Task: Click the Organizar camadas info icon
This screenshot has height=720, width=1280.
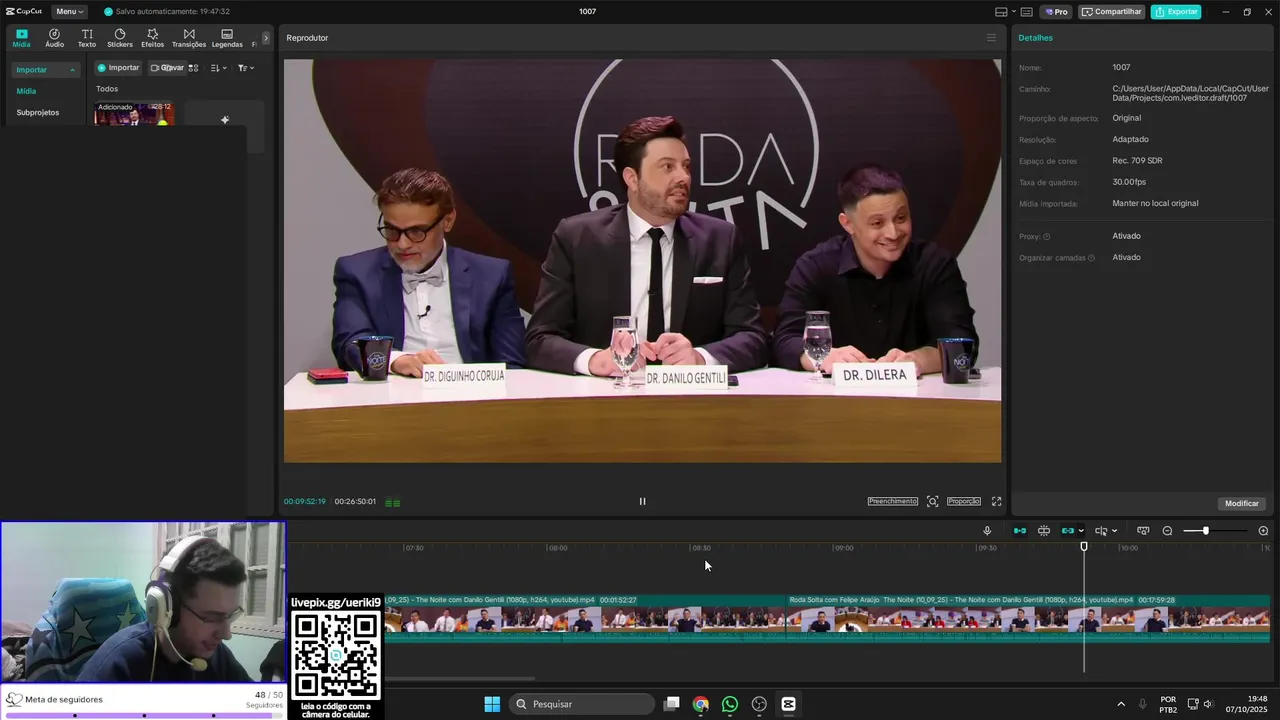Action: pyautogui.click(x=1091, y=258)
